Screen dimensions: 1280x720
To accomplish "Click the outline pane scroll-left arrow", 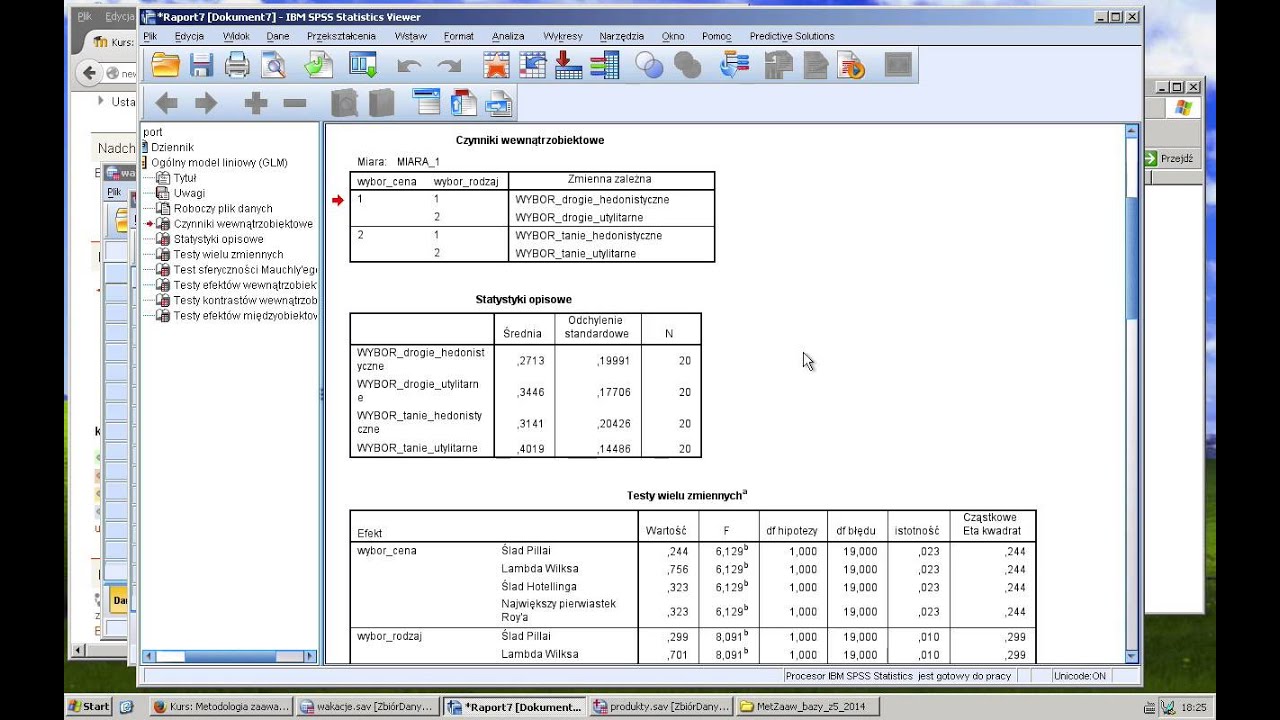I will [x=149, y=656].
